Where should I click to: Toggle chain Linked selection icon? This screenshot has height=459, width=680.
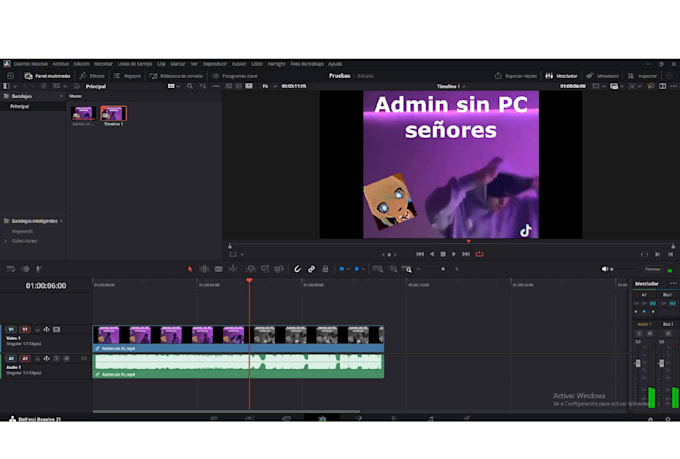311,269
